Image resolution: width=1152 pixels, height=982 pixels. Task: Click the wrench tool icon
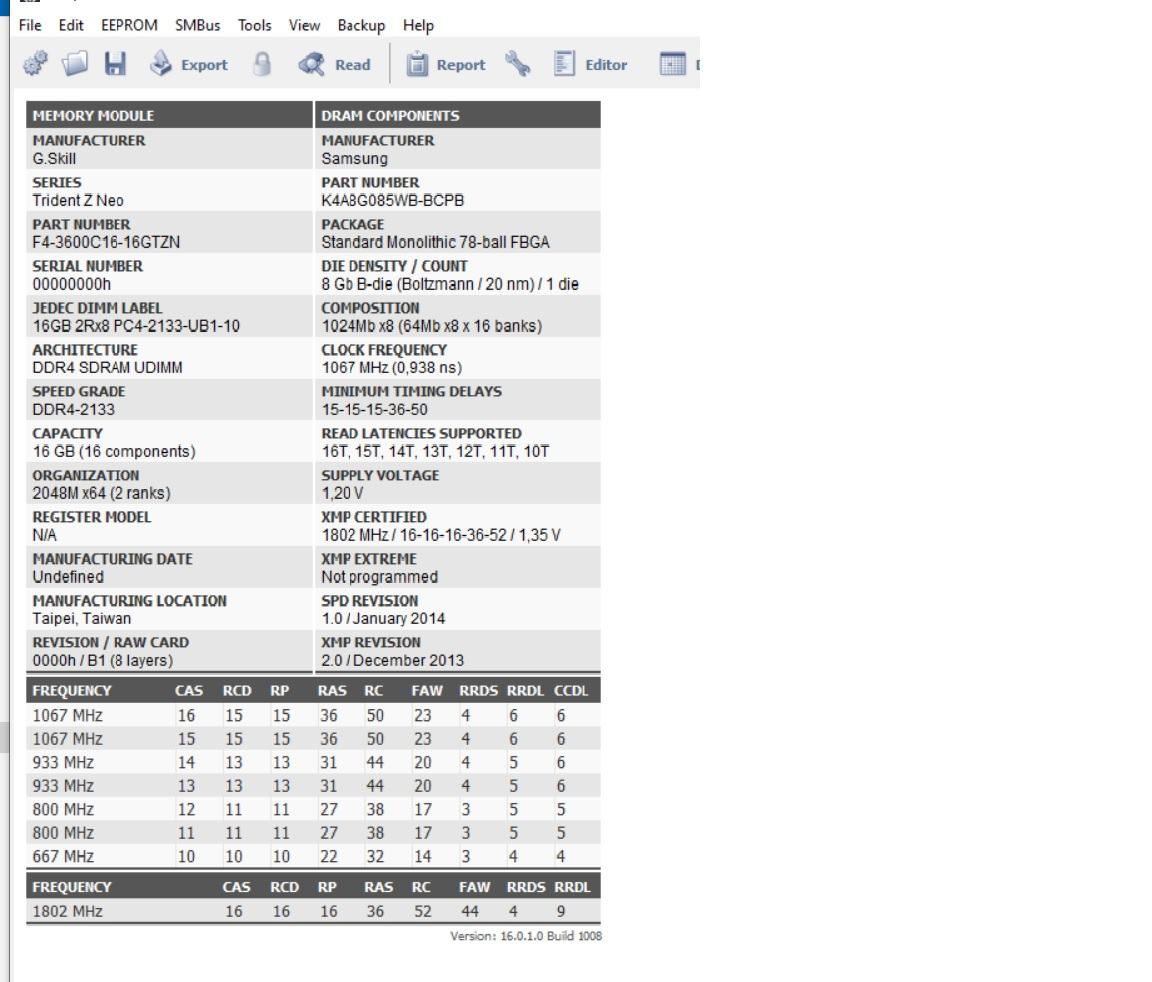tap(517, 64)
